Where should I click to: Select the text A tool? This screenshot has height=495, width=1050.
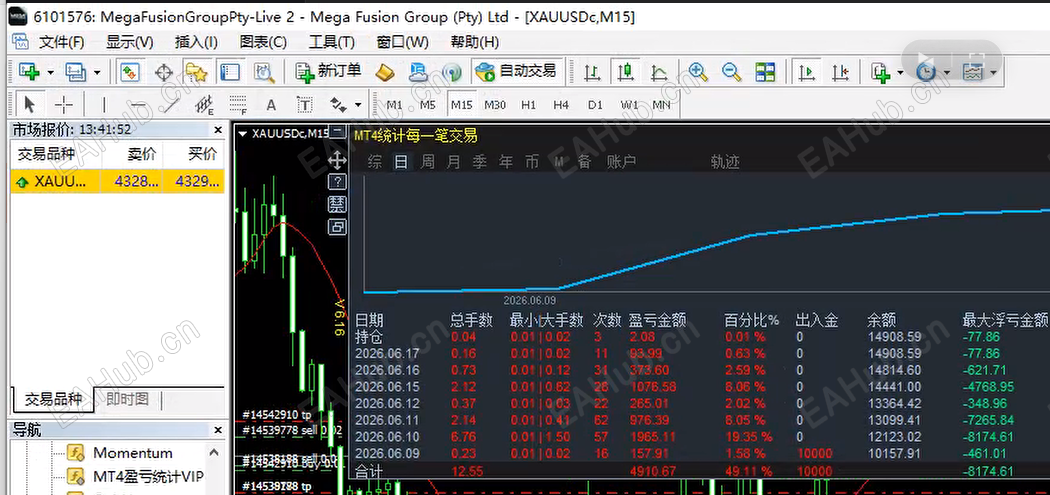(271, 104)
